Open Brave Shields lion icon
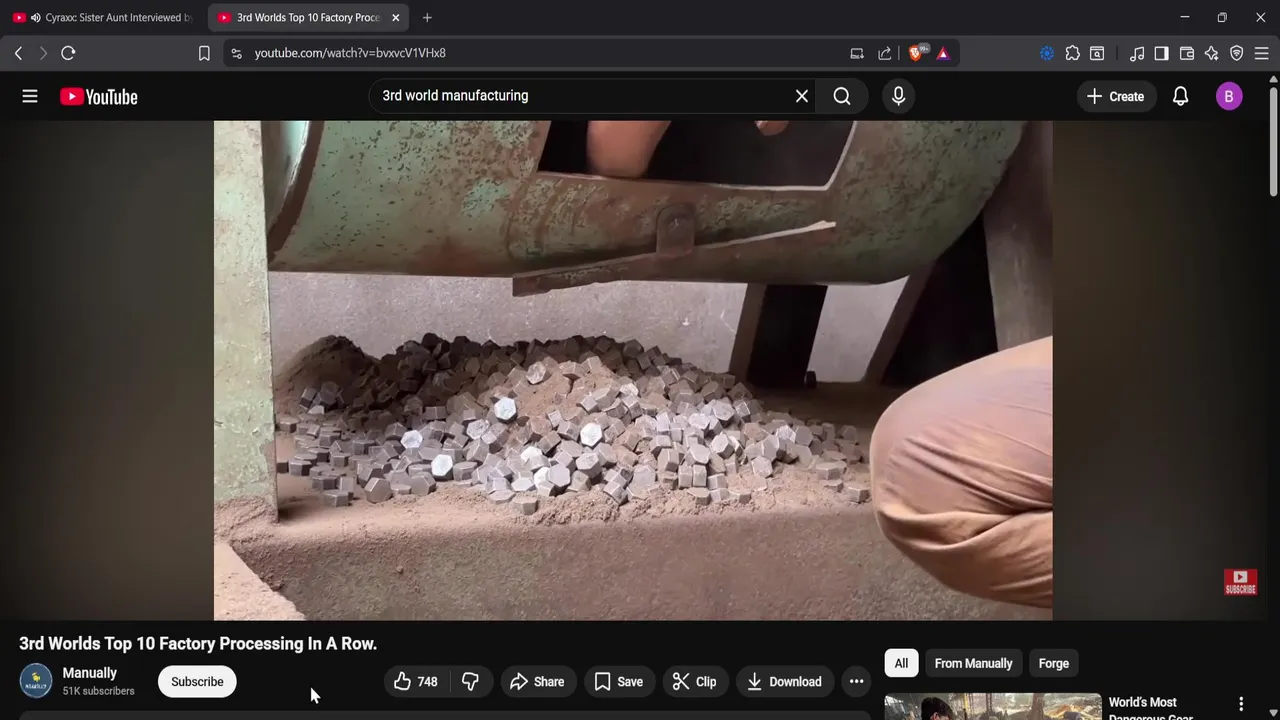 [916, 53]
